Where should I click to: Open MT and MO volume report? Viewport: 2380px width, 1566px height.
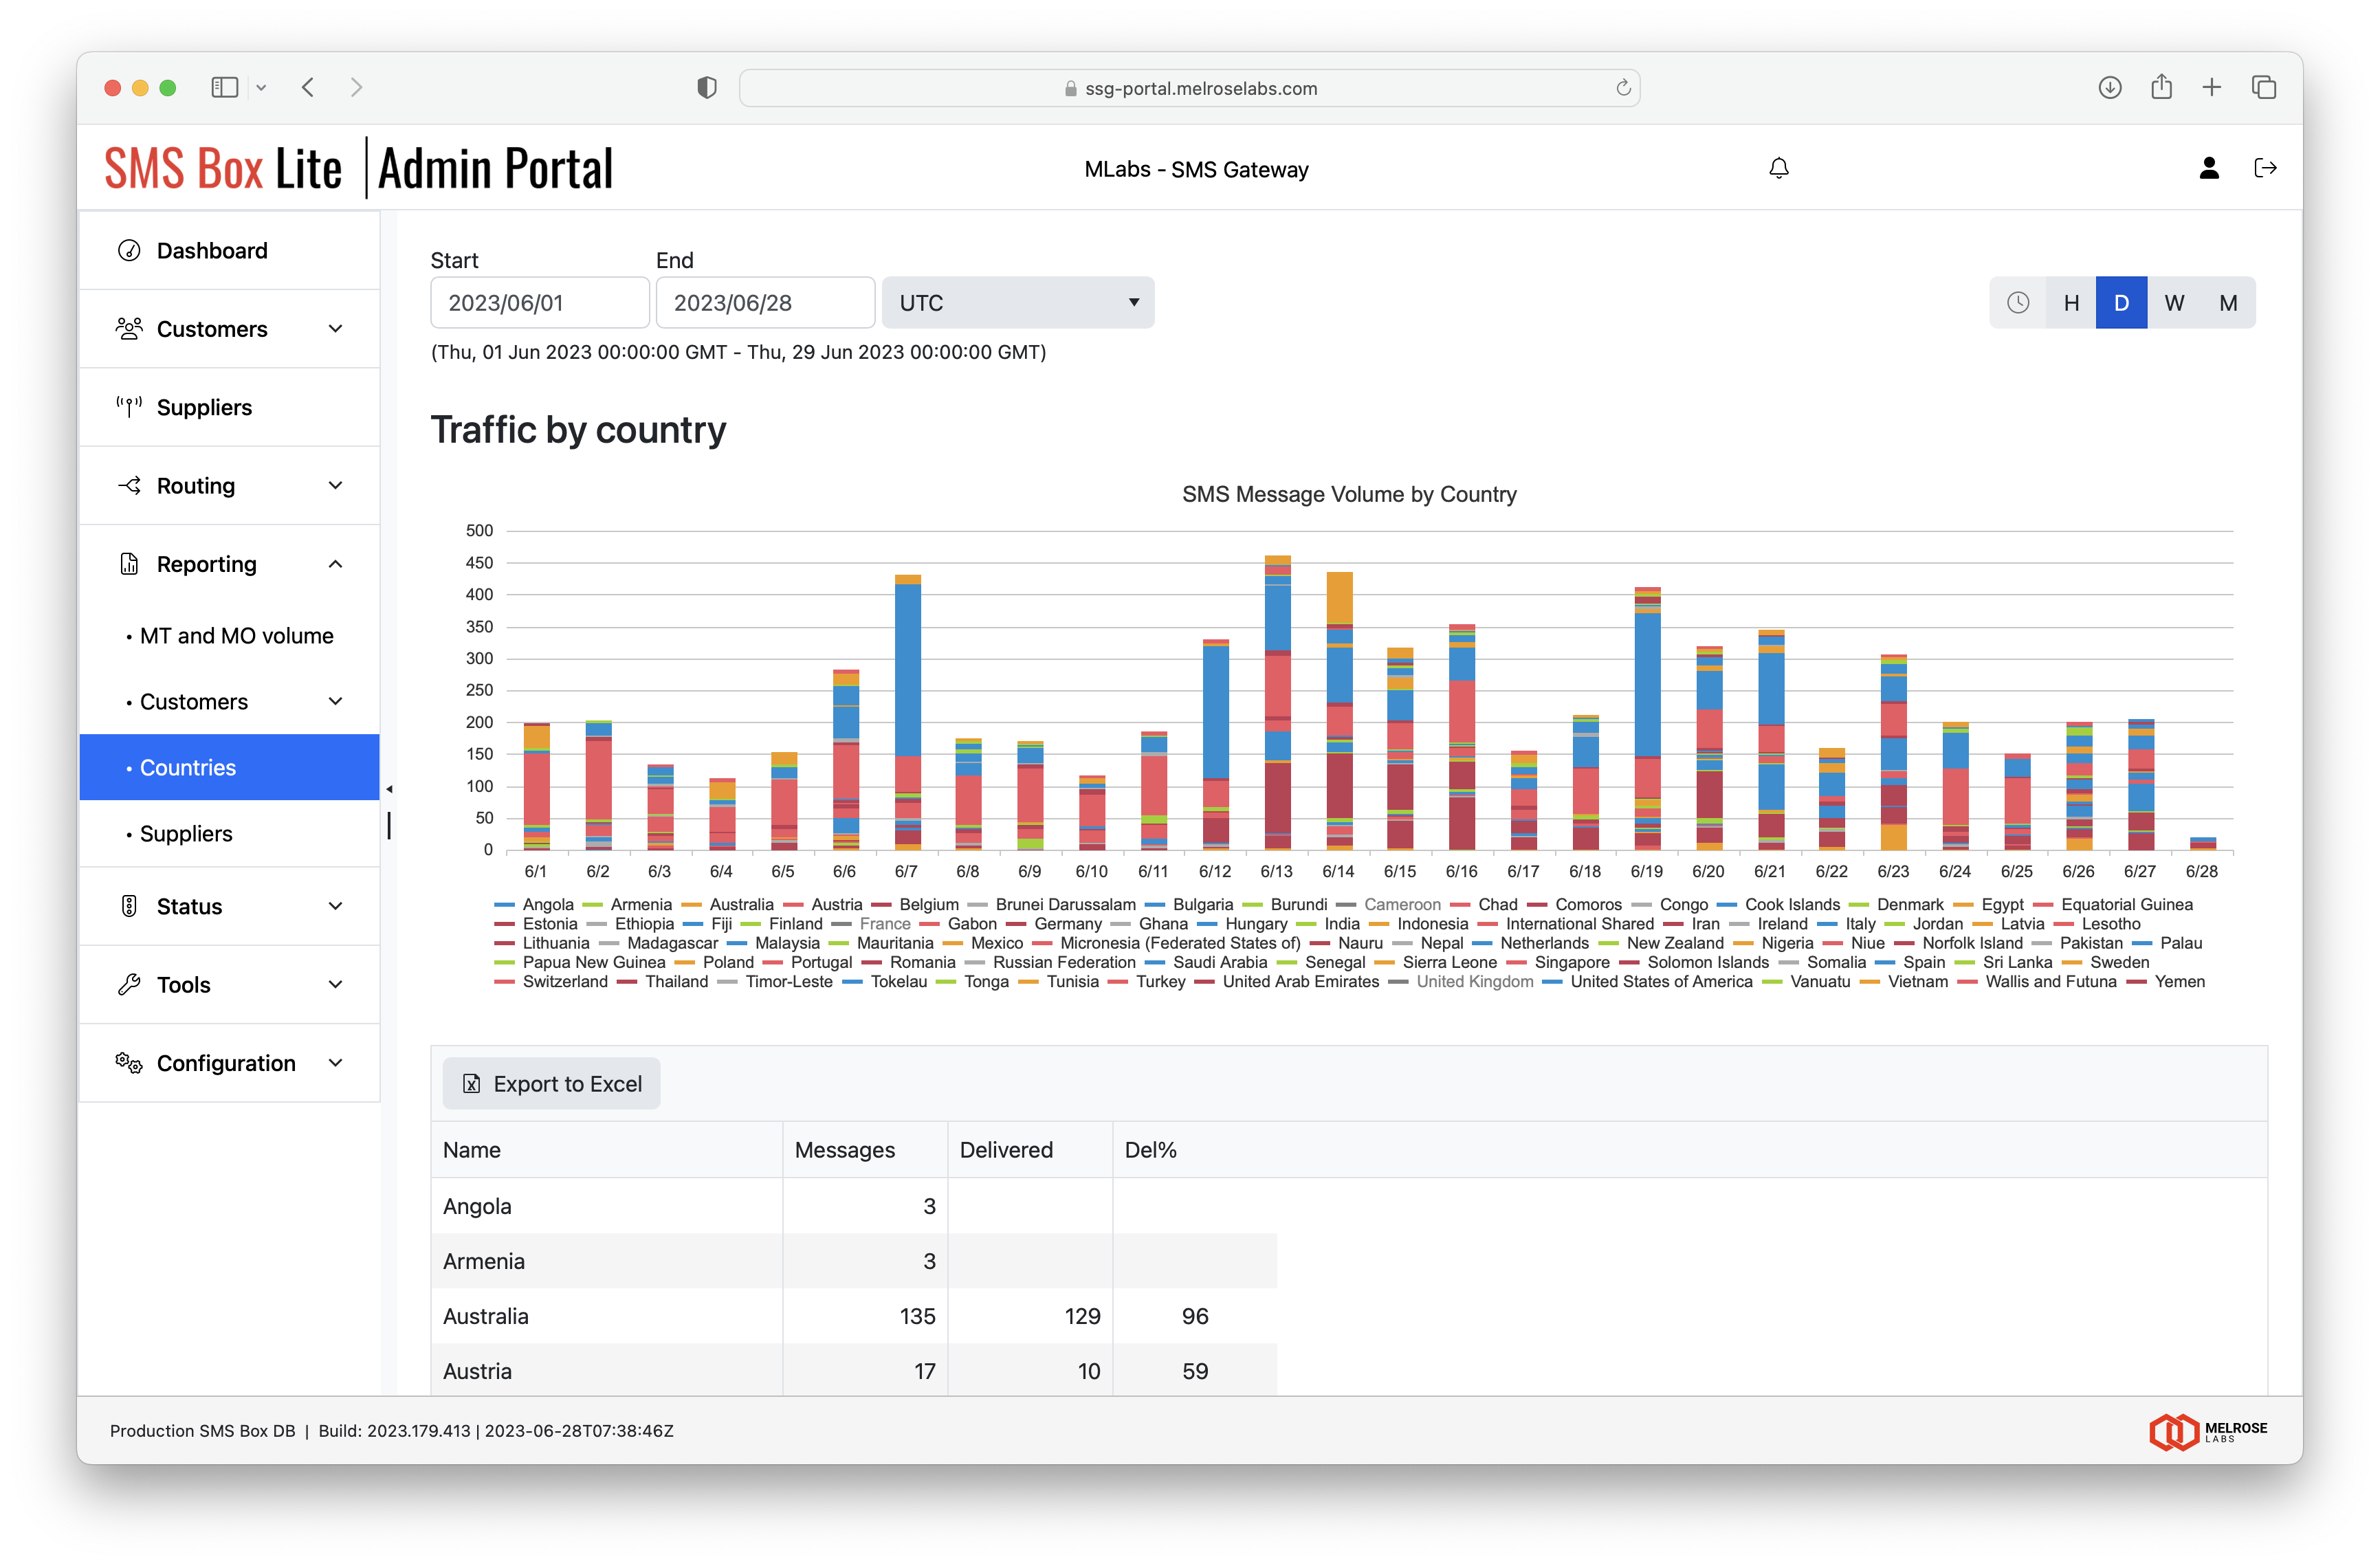point(229,635)
